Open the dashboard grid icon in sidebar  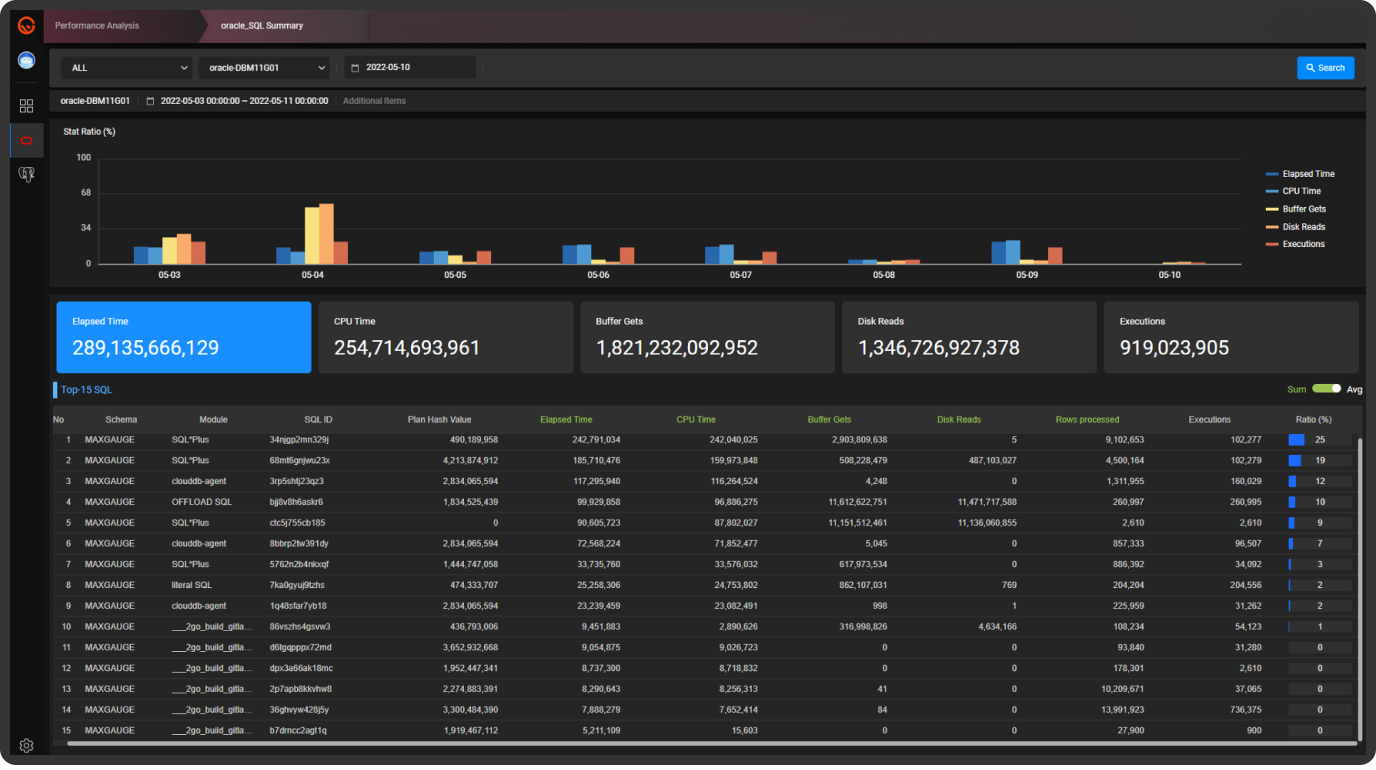pyautogui.click(x=26, y=106)
